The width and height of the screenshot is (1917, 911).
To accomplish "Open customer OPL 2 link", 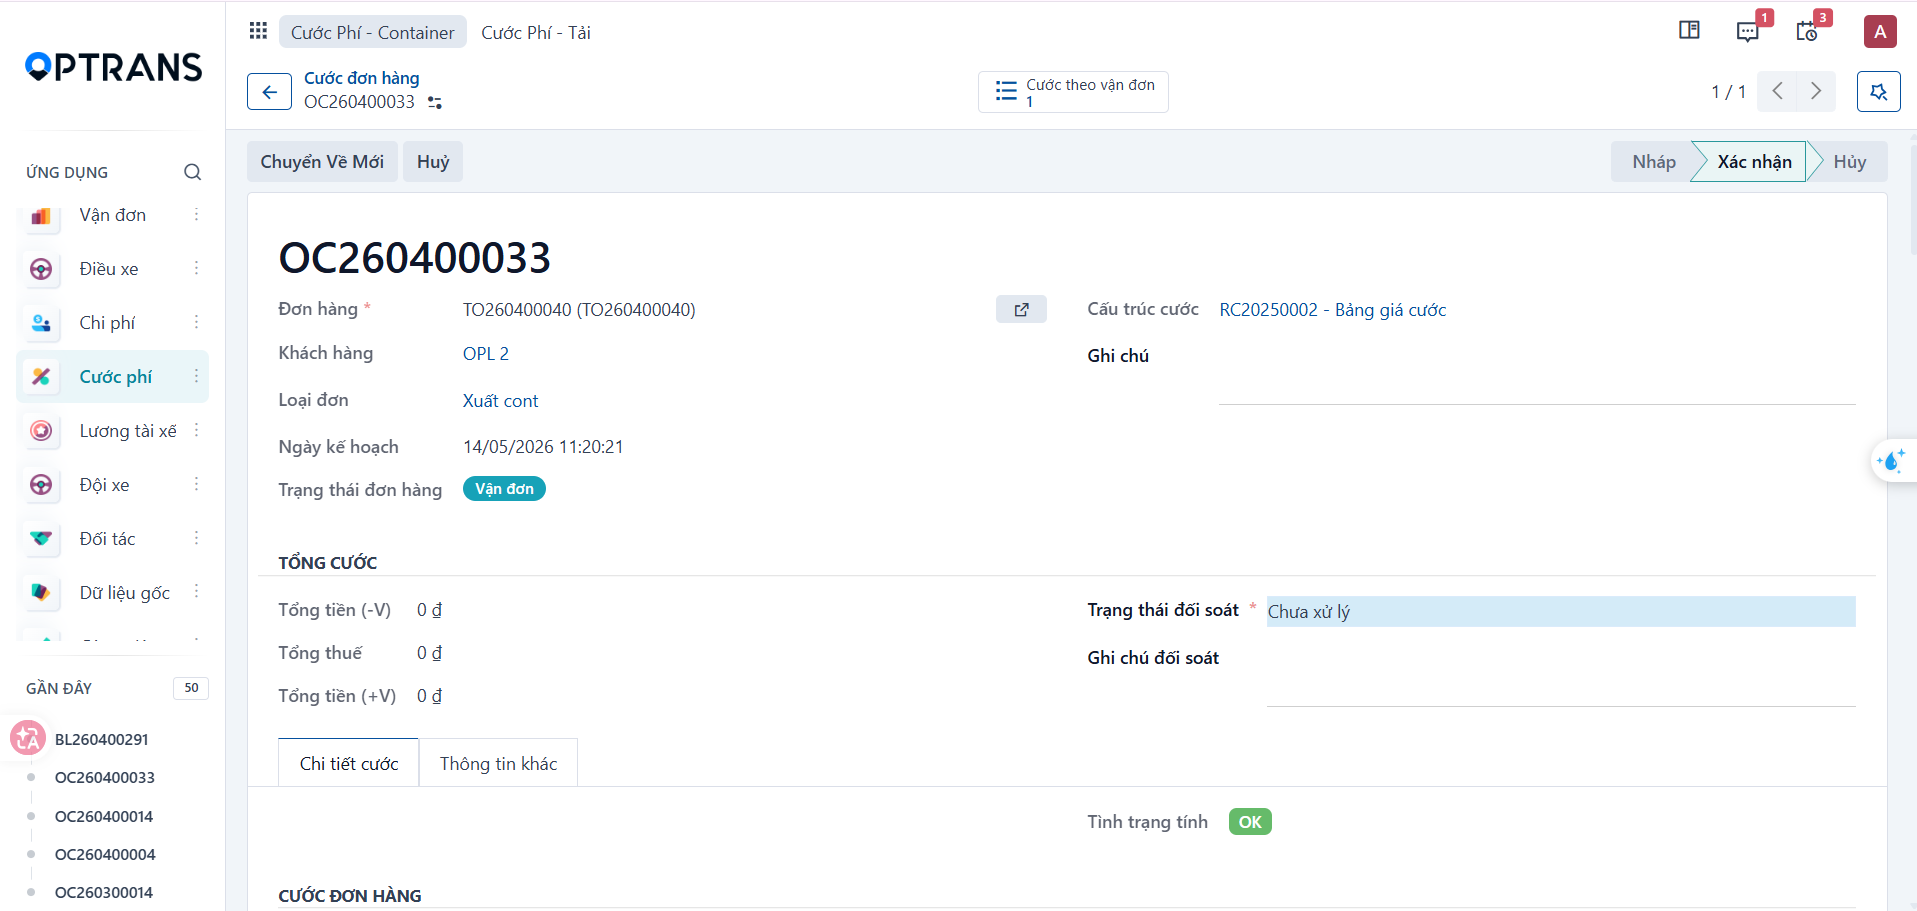I will pyautogui.click(x=486, y=354).
